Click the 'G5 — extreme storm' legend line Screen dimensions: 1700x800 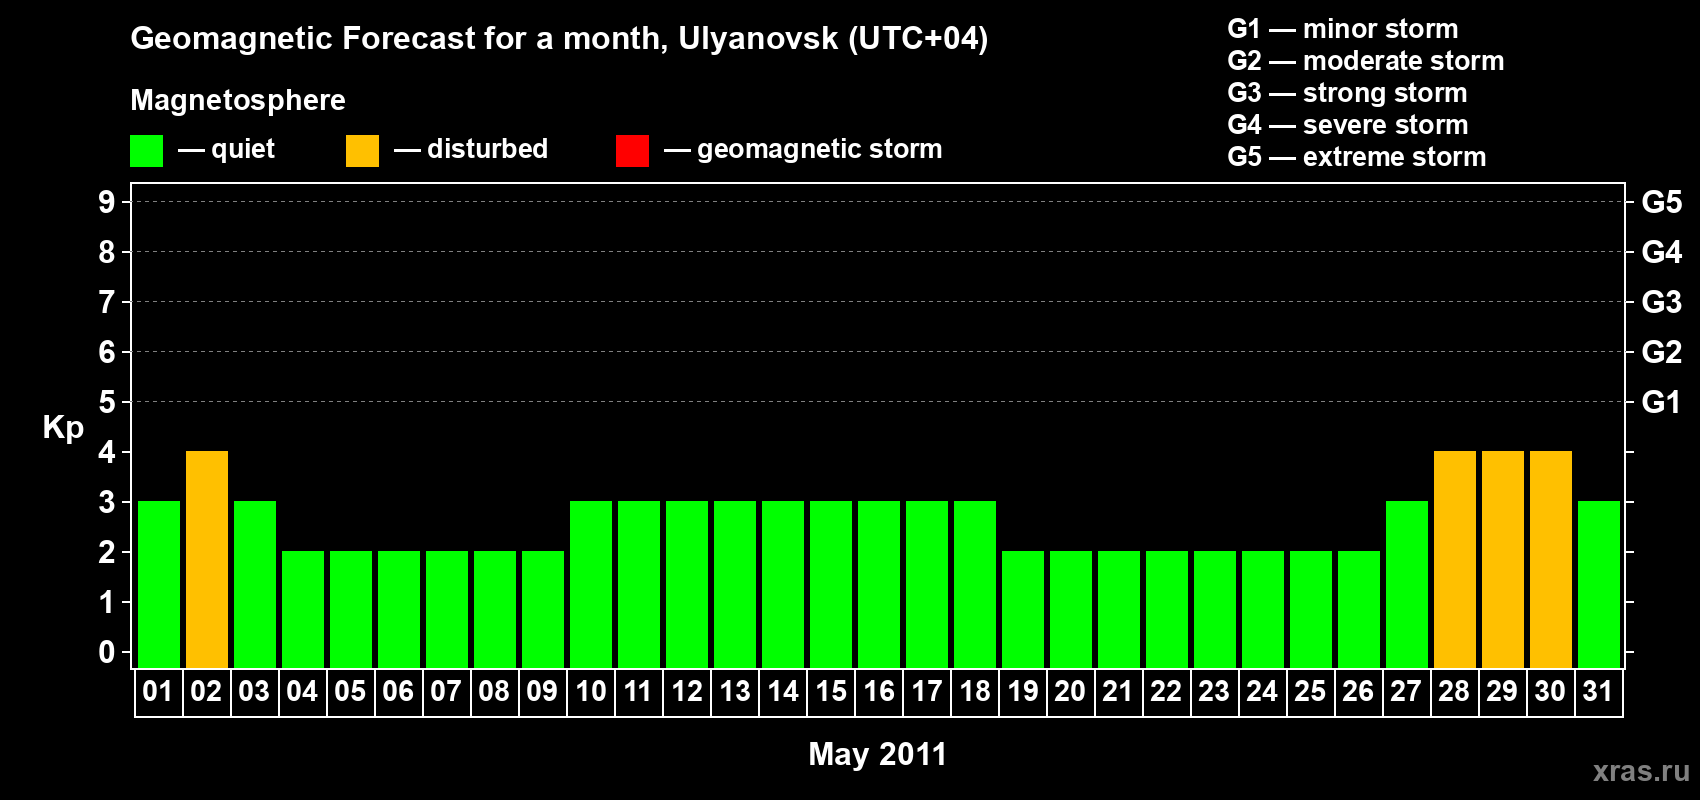tap(1357, 157)
